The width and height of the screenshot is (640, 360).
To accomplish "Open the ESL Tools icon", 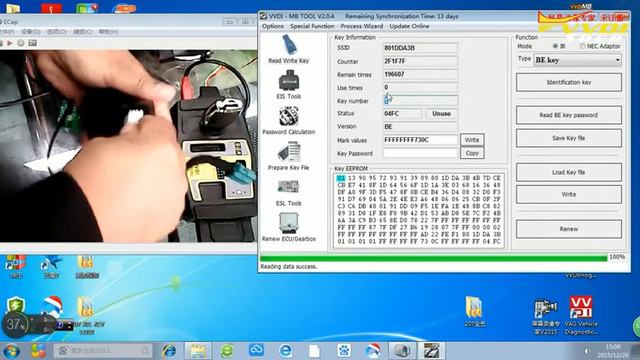I will click(x=289, y=192).
